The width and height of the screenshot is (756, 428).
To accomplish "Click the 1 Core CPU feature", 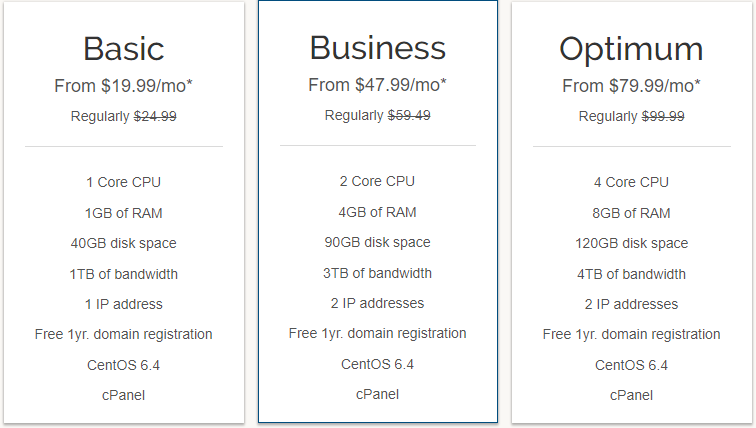I will [124, 182].
